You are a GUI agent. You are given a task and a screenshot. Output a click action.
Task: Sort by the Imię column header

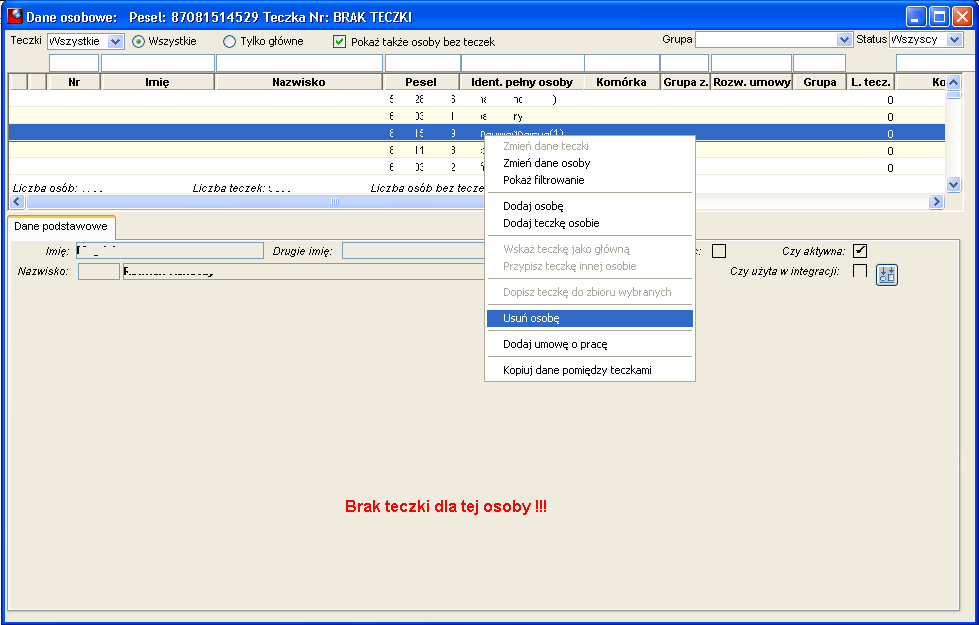coord(157,82)
